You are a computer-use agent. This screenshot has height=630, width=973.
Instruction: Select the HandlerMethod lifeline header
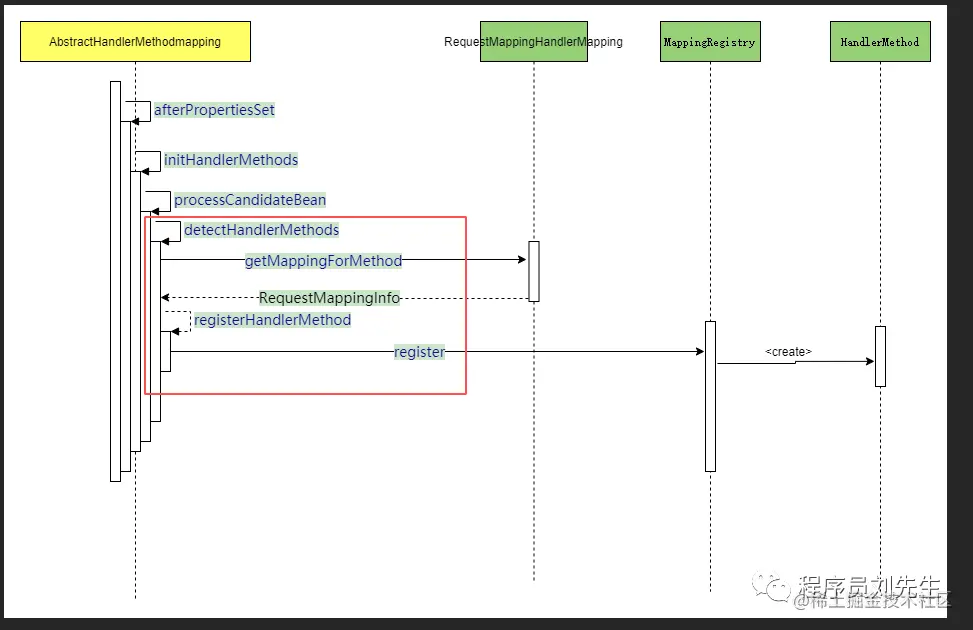pyautogui.click(x=880, y=42)
